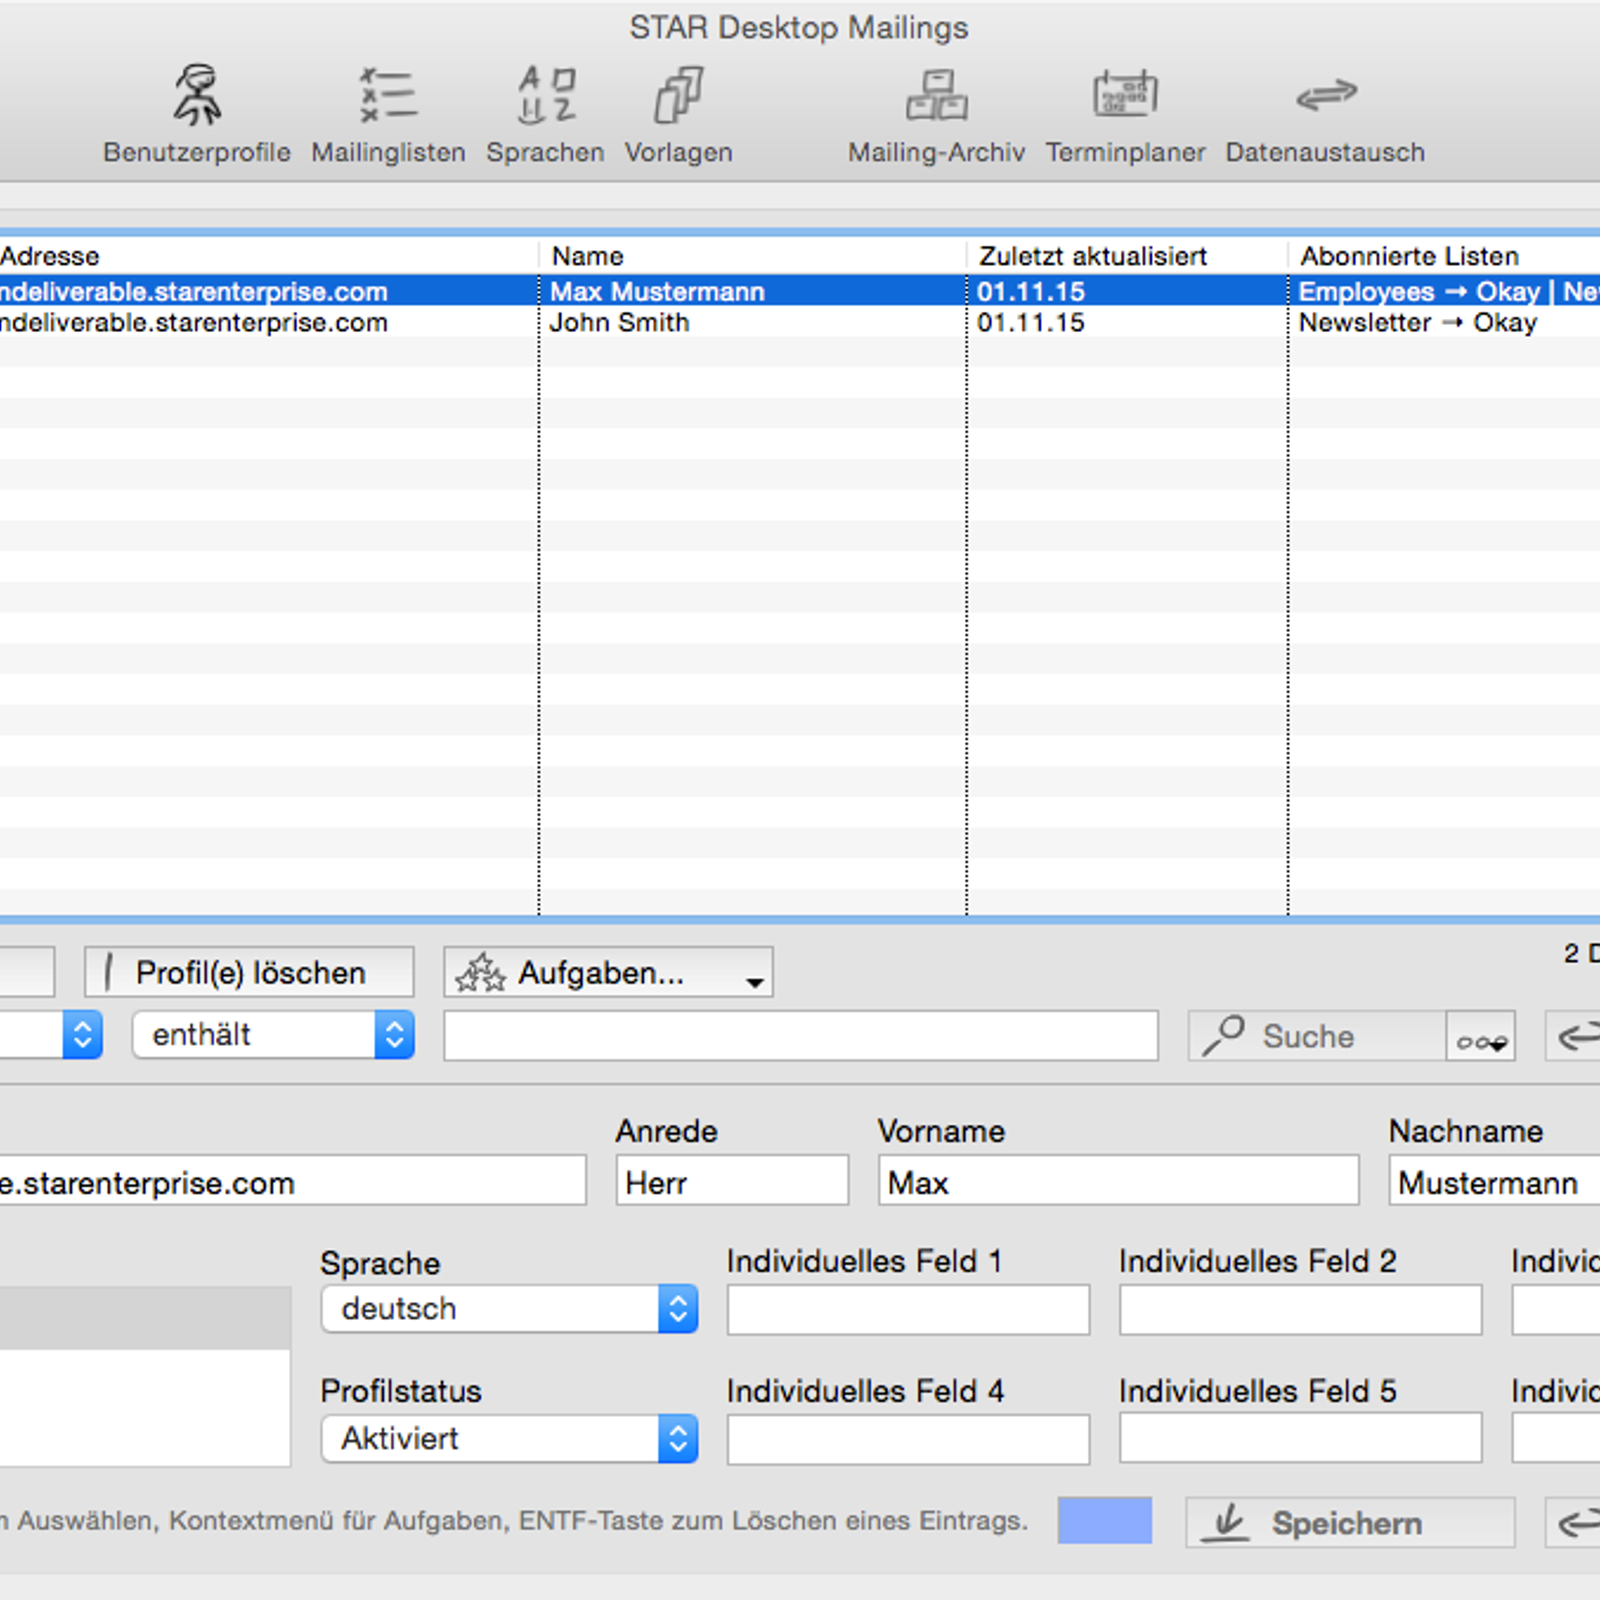The height and width of the screenshot is (1600, 1600).
Task: Click into the search text field
Action: pyautogui.click(x=801, y=1036)
